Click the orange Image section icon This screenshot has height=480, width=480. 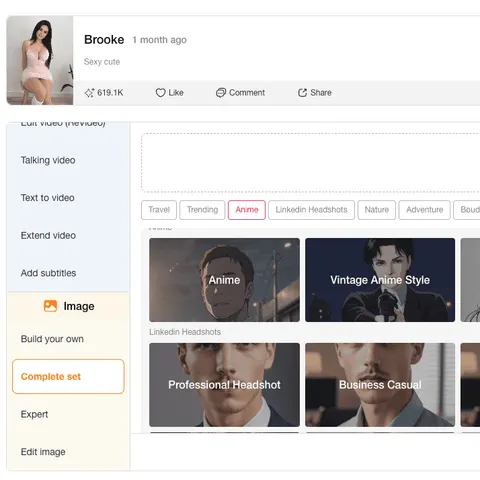click(50, 306)
